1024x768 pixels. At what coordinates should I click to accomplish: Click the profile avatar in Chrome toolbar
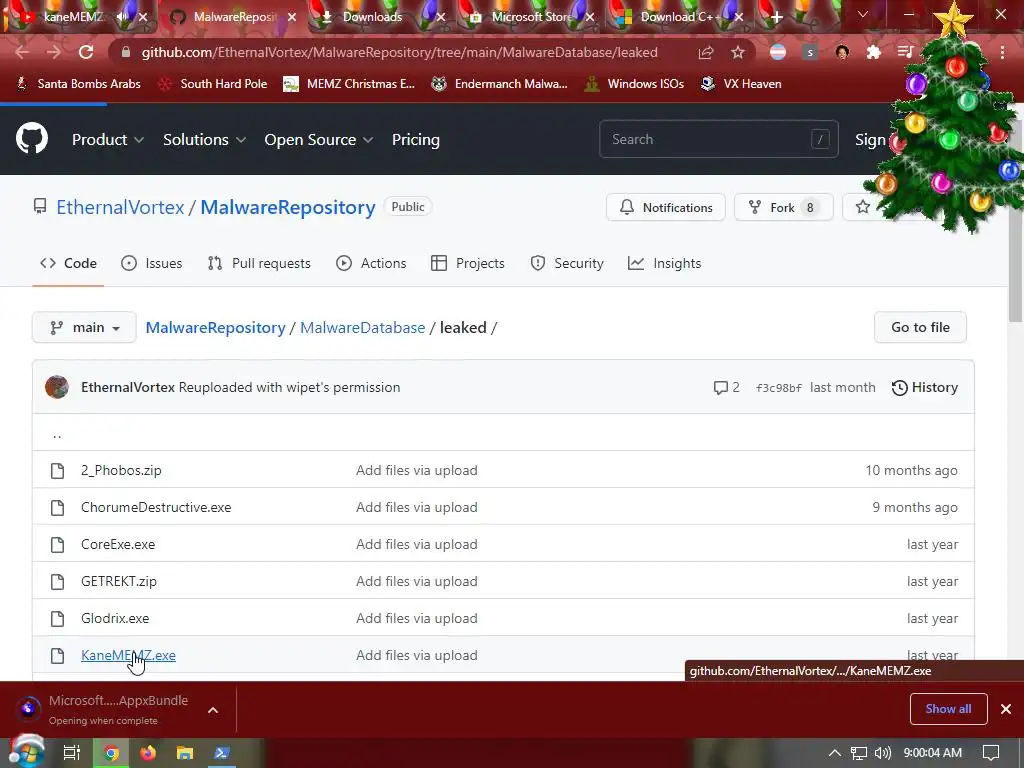tap(842, 52)
